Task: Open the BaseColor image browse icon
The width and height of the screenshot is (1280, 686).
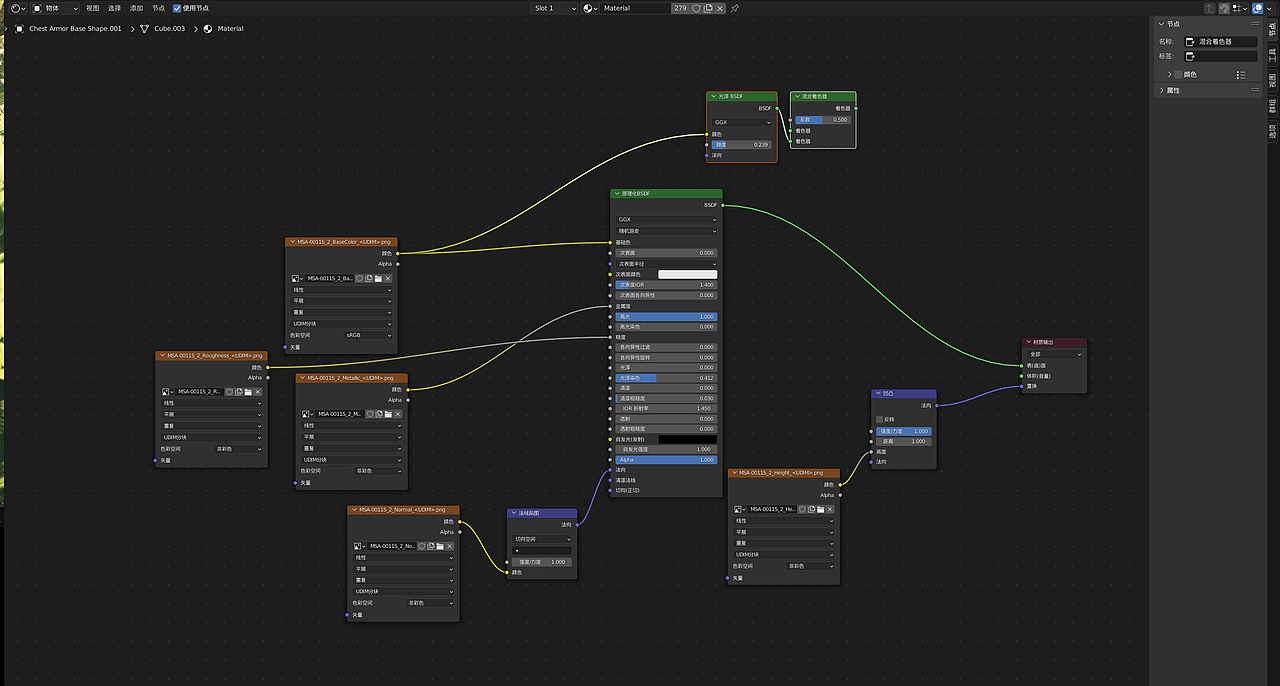Action: (297, 278)
